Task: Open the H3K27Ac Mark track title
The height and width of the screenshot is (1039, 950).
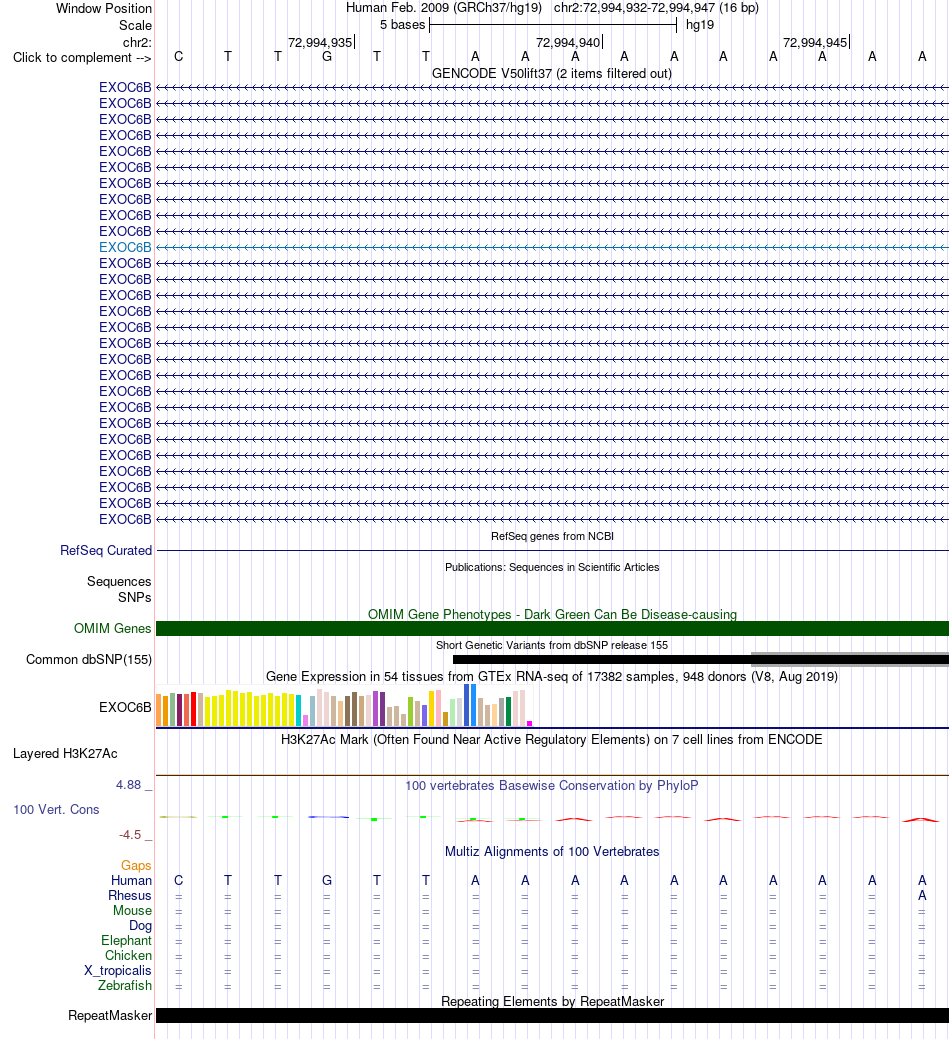Action: 552,739
